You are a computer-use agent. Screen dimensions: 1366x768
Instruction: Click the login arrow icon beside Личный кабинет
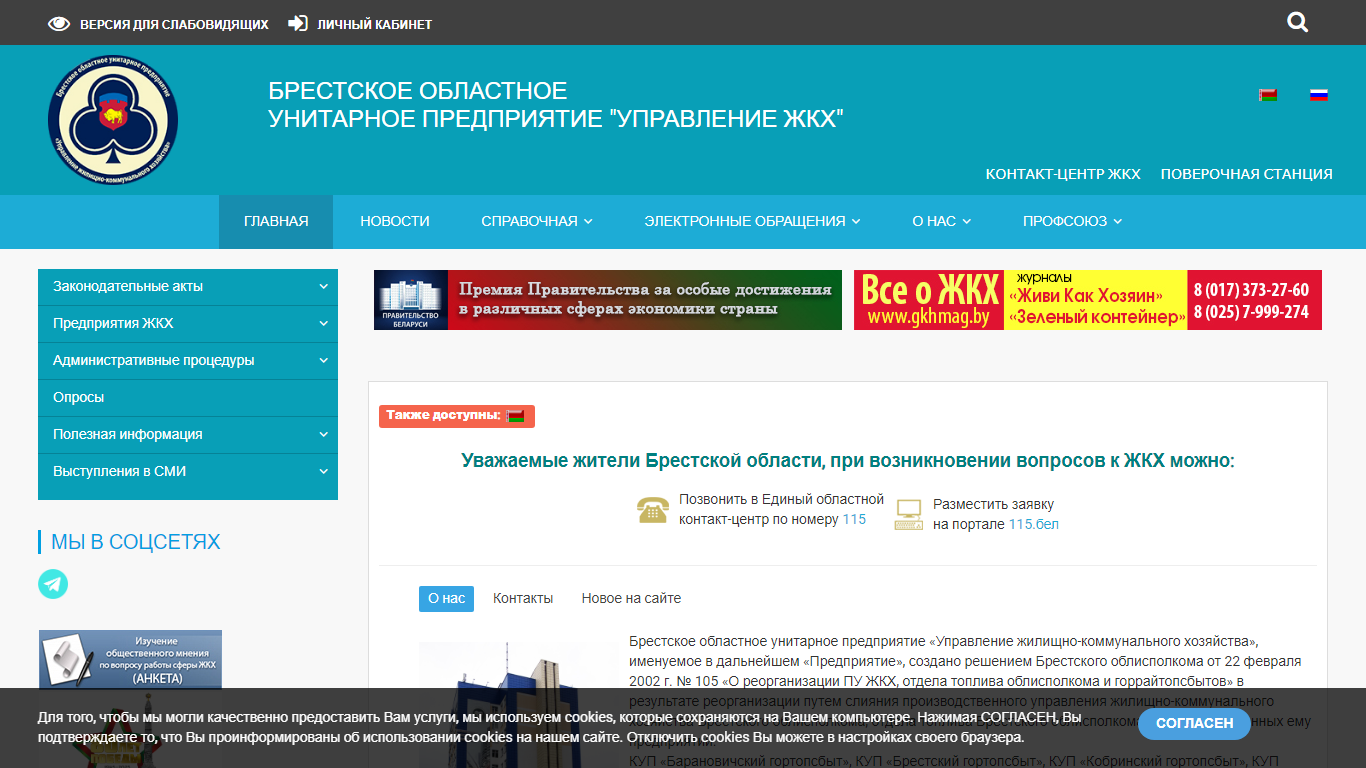click(297, 23)
